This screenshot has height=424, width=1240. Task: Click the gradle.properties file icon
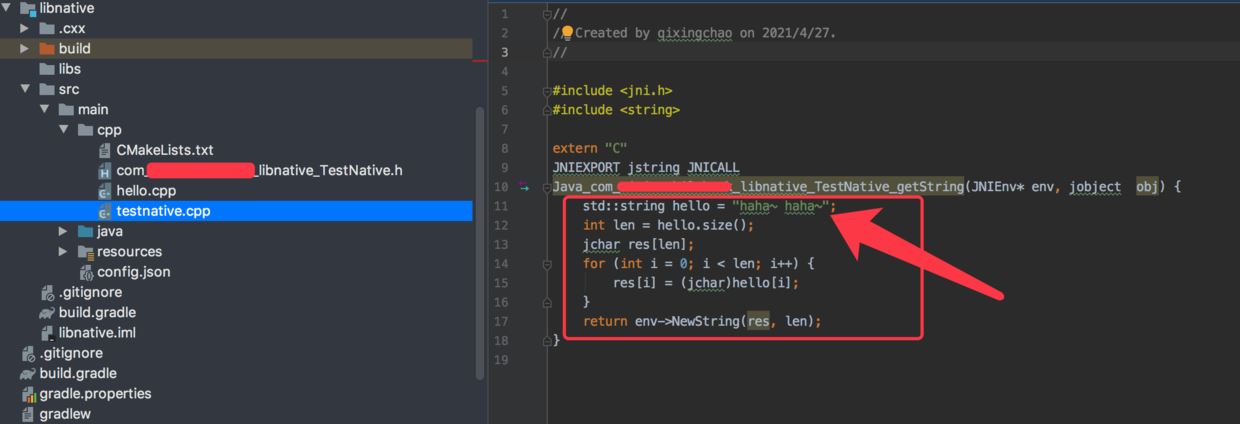(28, 394)
